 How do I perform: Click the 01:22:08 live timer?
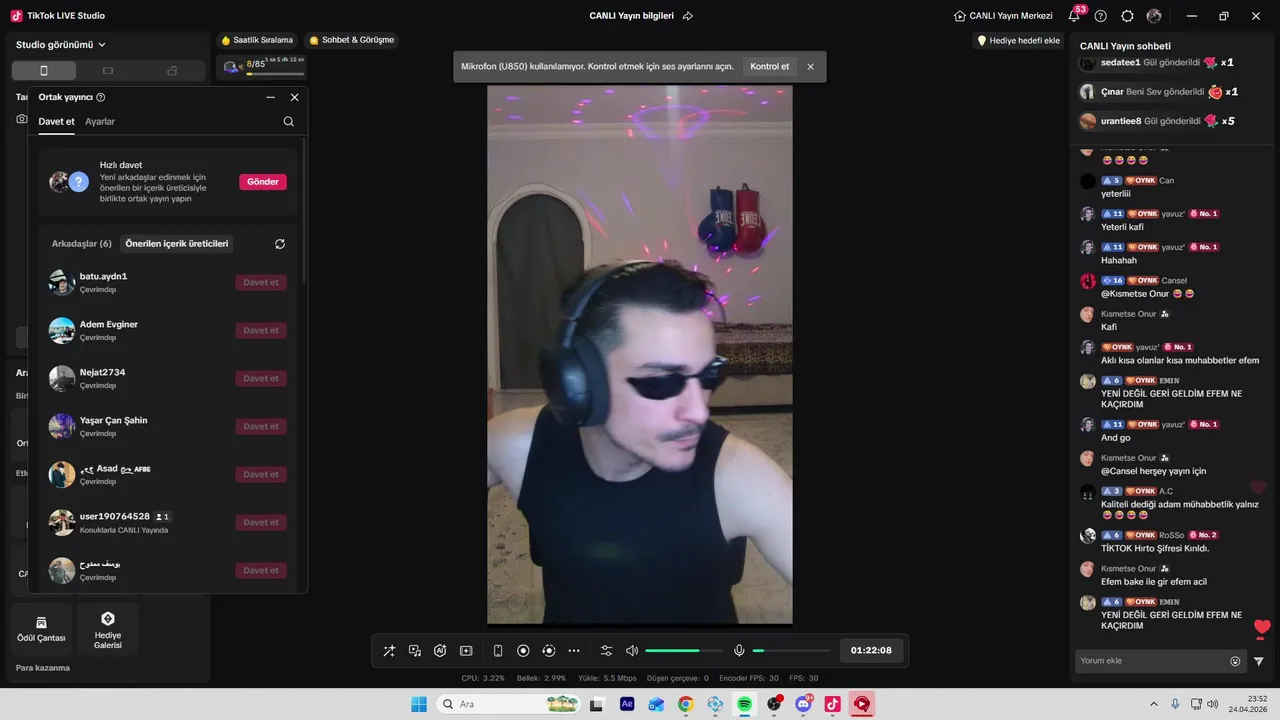(x=871, y=650)
